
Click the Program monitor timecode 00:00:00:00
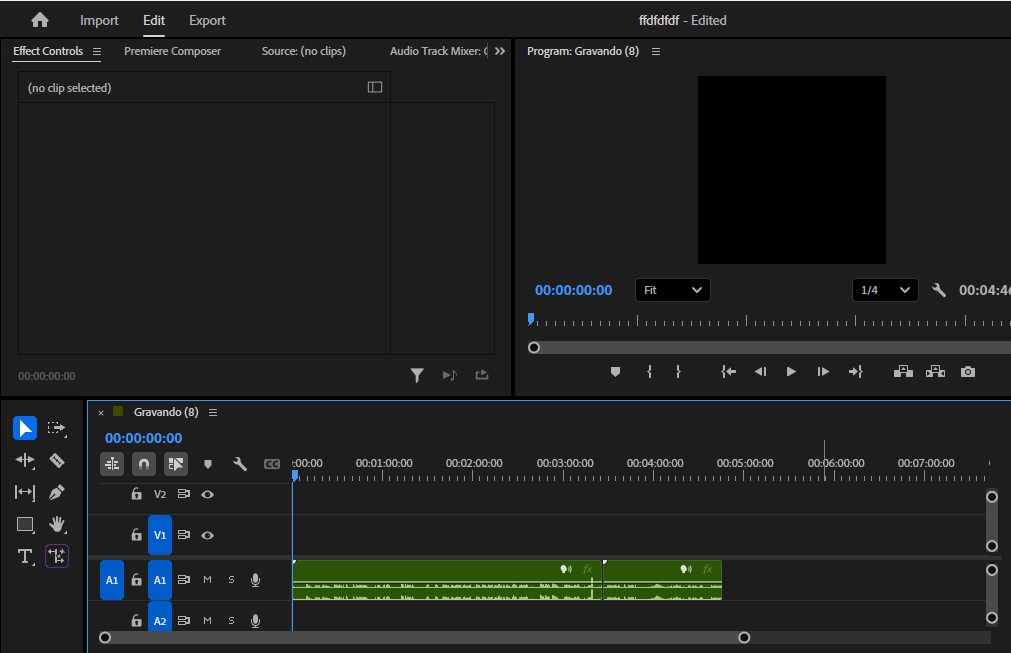573,290
